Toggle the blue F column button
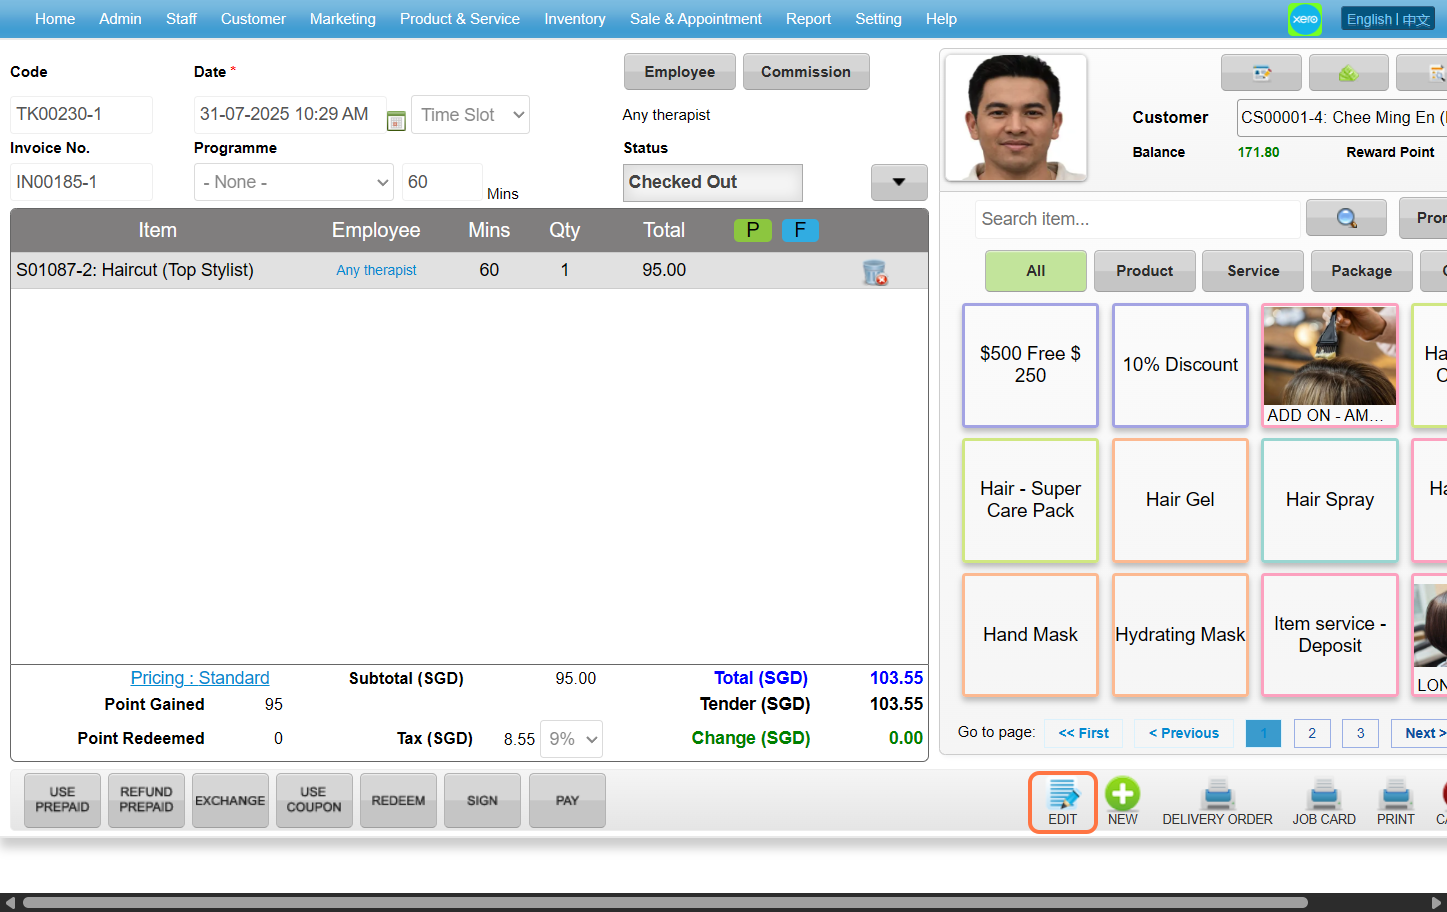The width and height of the screenshot is (1447, 912). (x=800, y=230)
